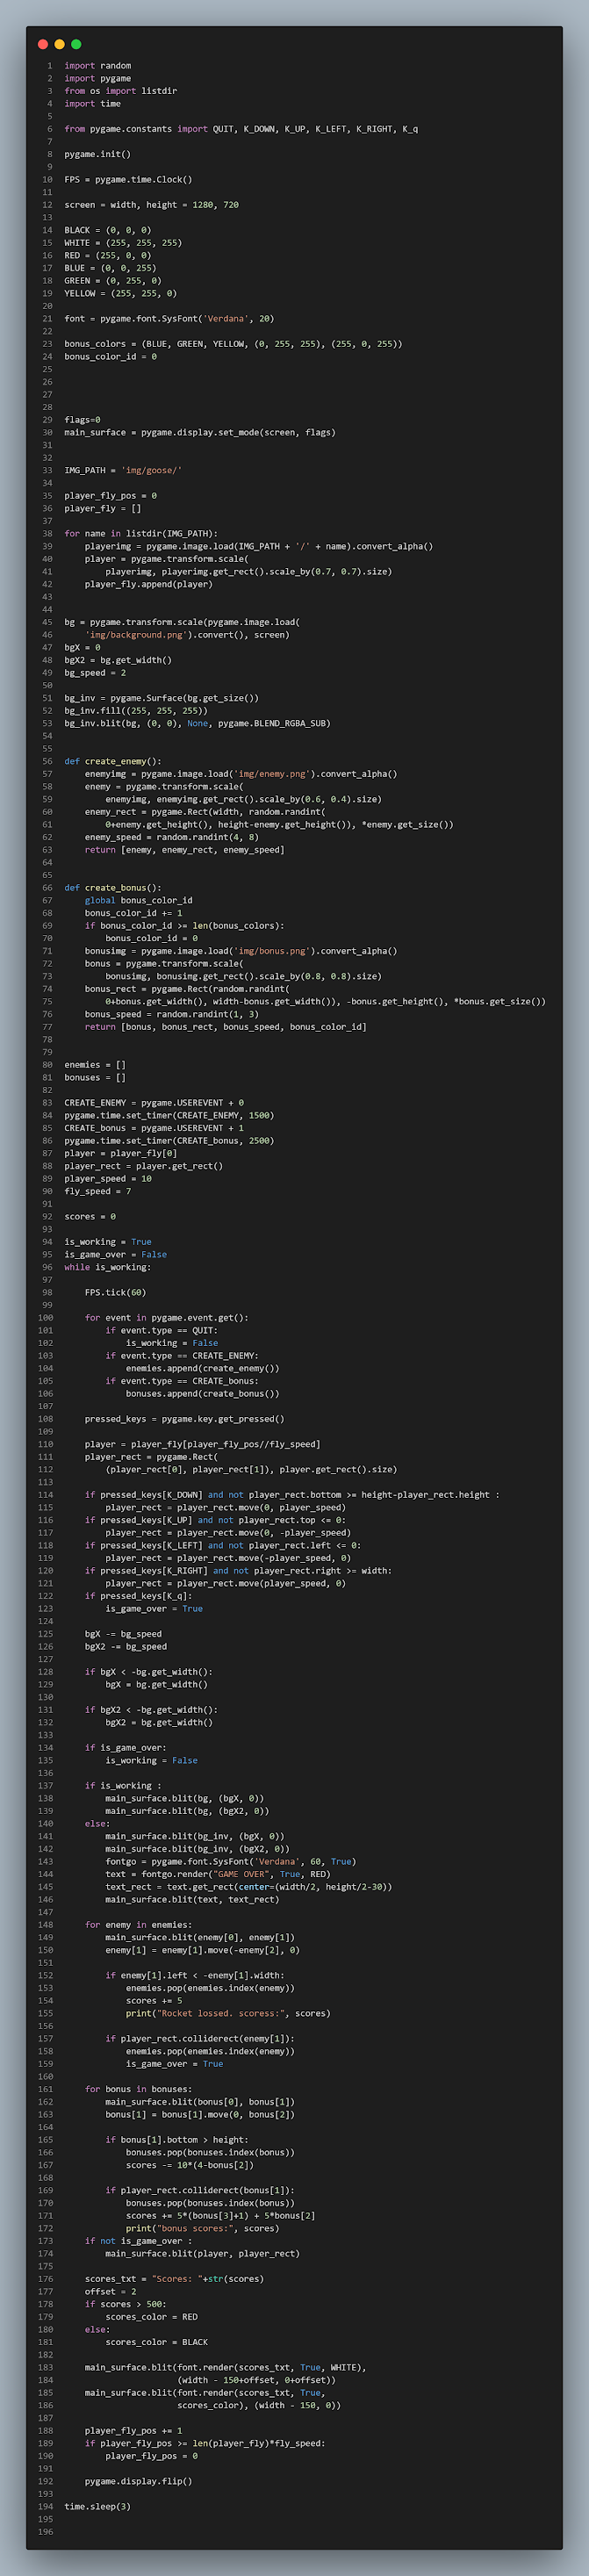The height and width of the screenshot is (2576, 589).
Task: Click the red close window dot
Action: click(42, 44)
